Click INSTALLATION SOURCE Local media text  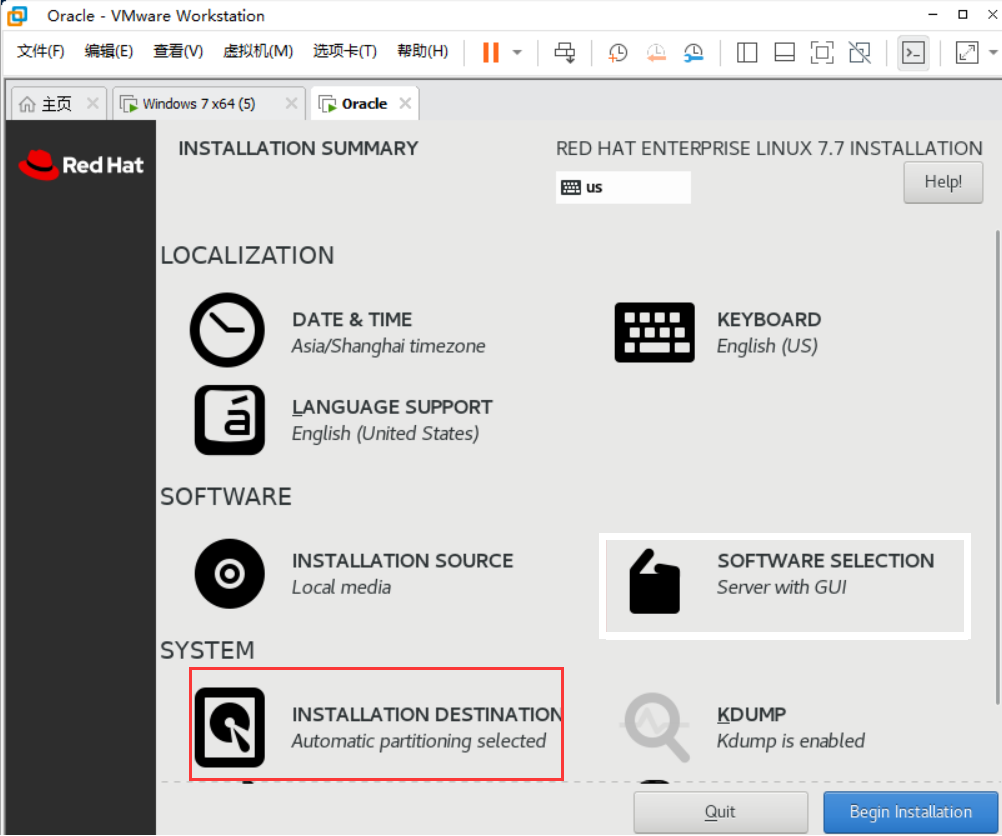(403, 573)
